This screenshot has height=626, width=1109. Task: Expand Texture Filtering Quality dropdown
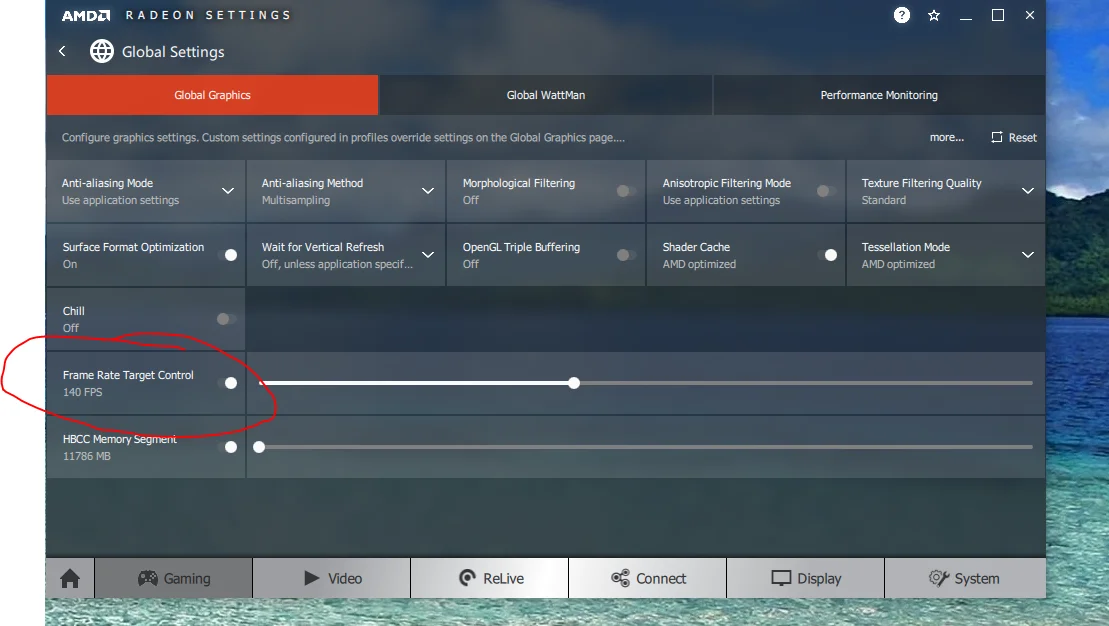point(1028,191)
